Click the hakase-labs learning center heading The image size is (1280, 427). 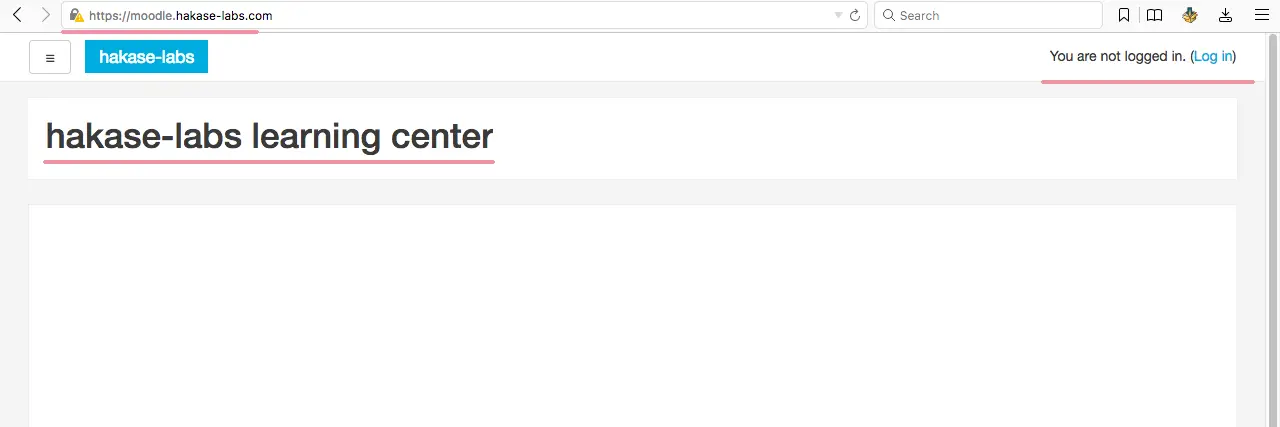tap(270, 136)
